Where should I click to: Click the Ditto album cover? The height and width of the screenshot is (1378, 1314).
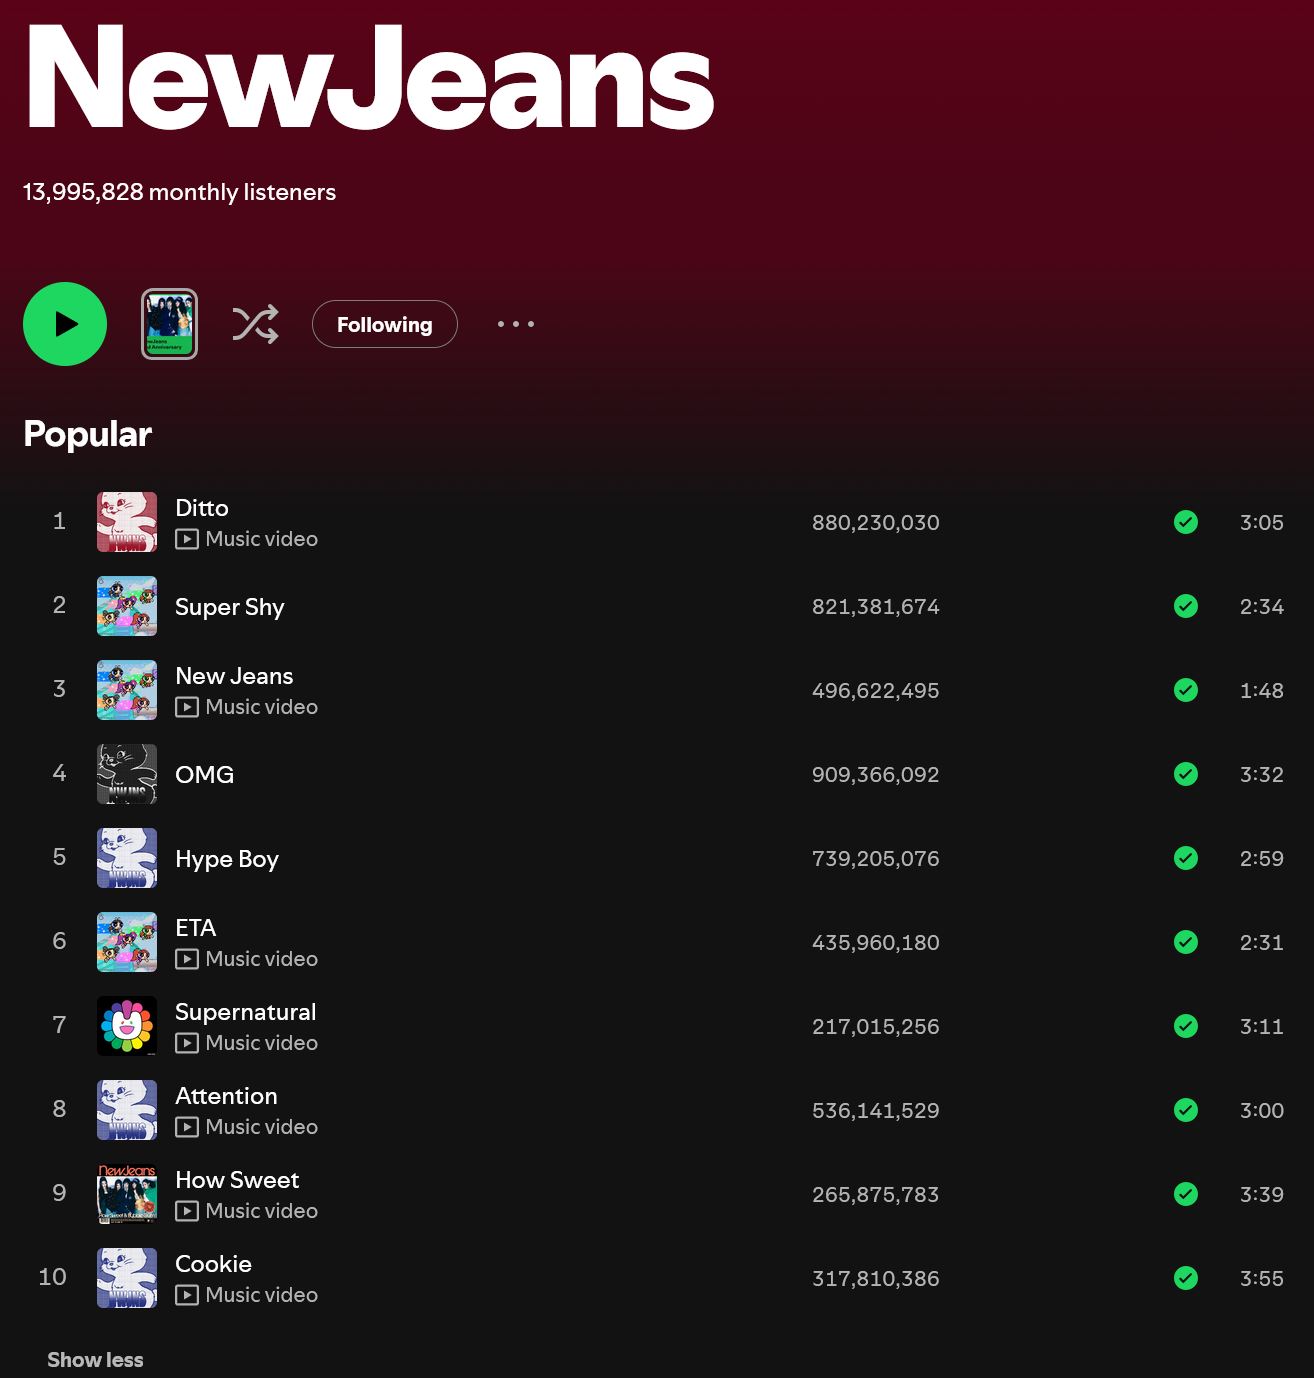point(127,522)
